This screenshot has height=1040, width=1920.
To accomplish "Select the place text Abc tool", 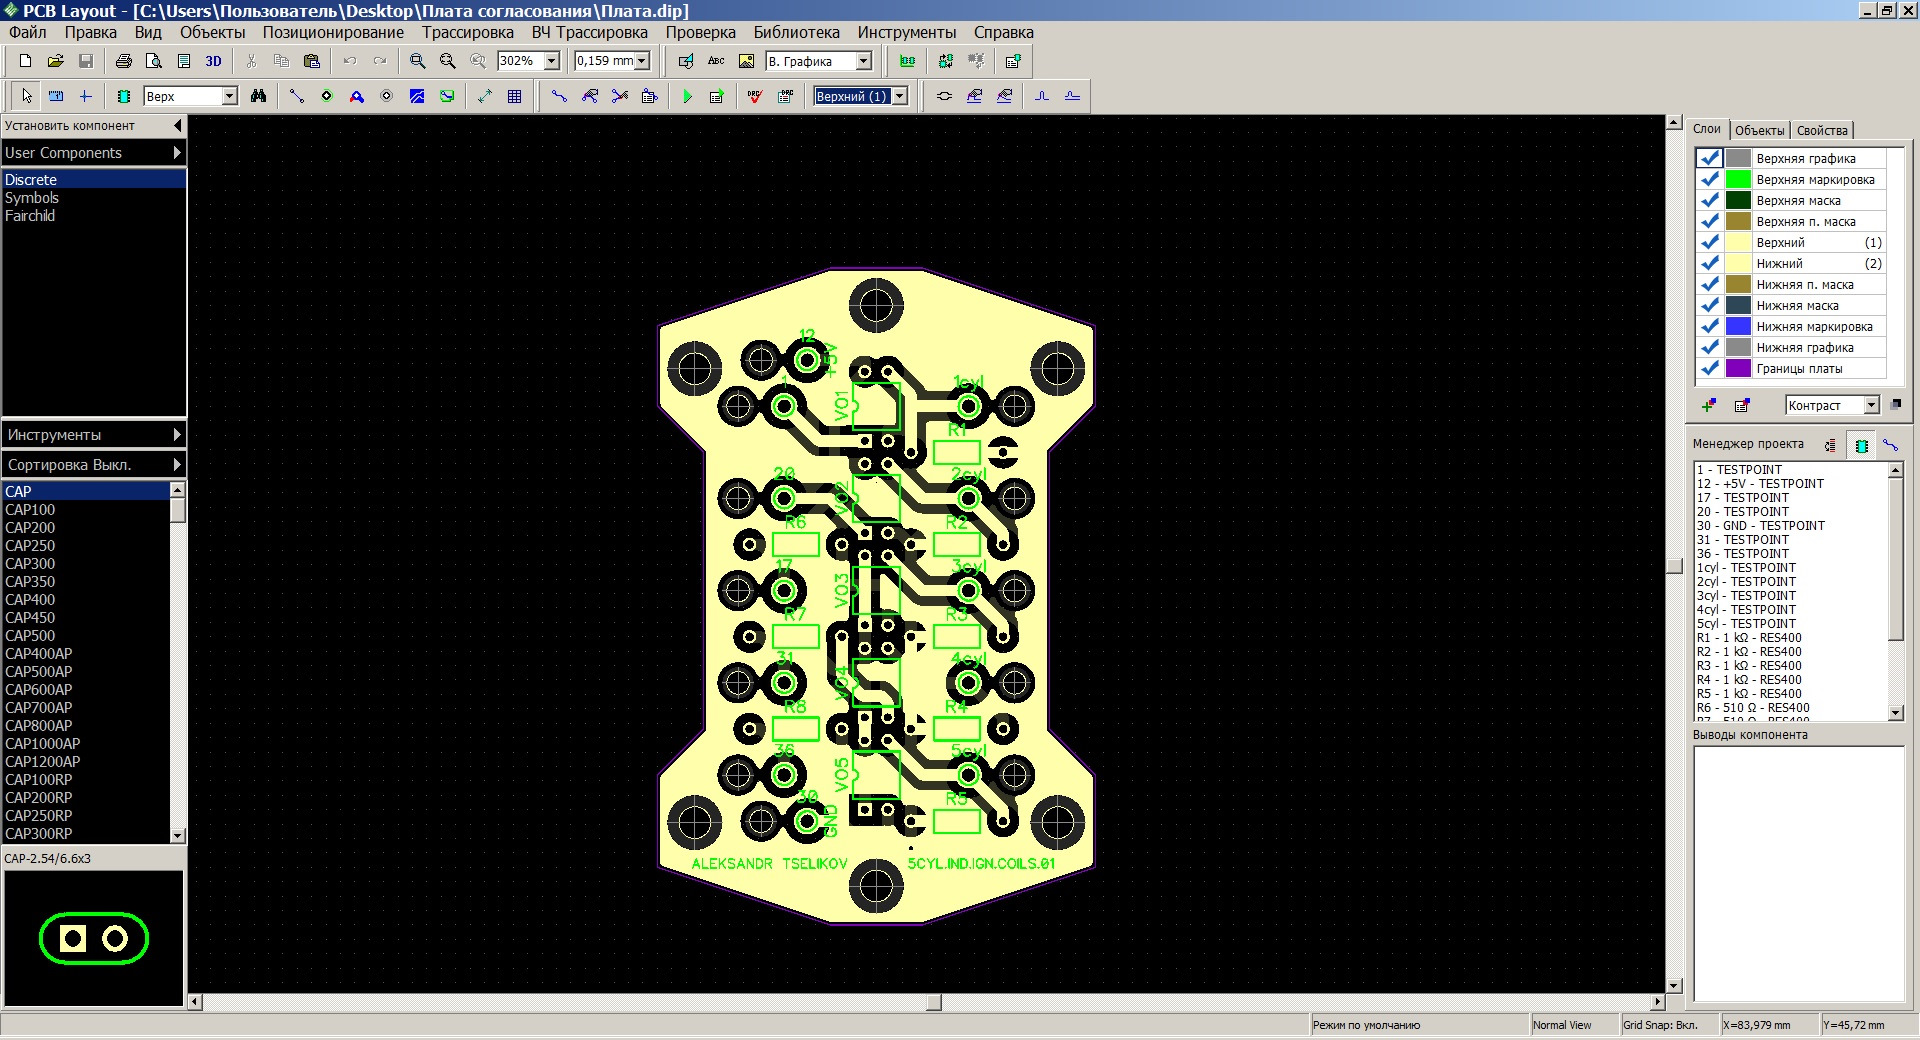I will coord(716,61).
